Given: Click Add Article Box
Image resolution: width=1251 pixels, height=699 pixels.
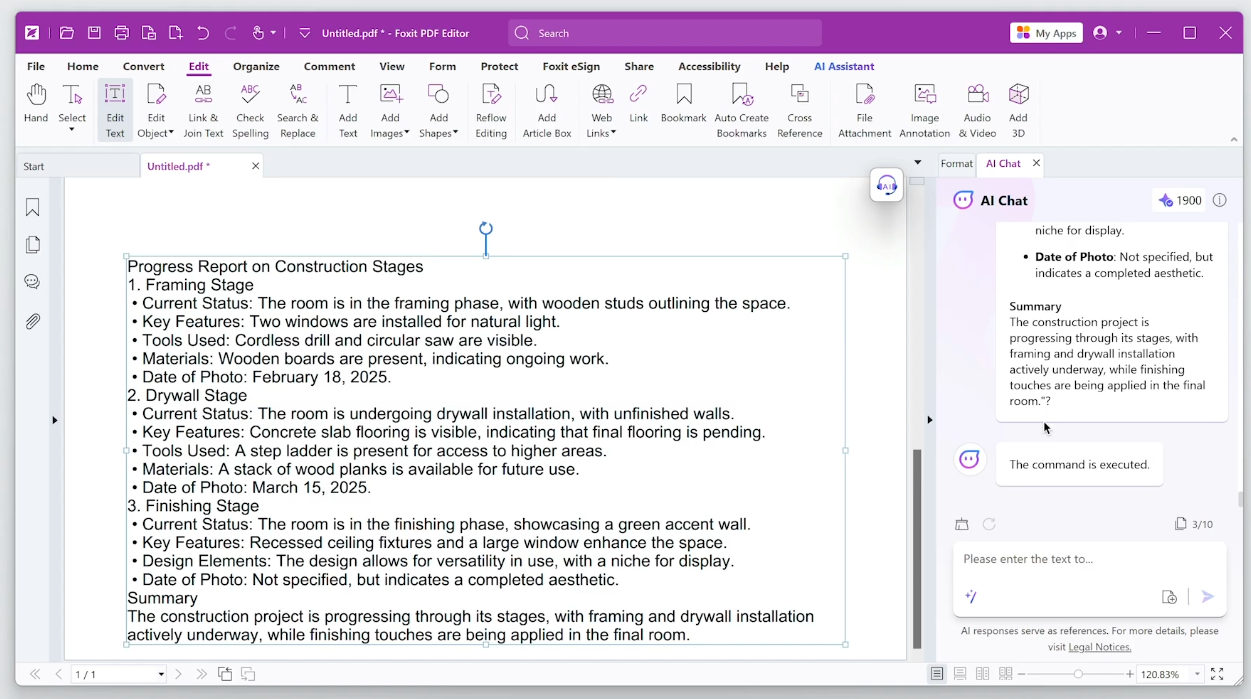Looking at the screenshot, I should (x=547, y=110).
